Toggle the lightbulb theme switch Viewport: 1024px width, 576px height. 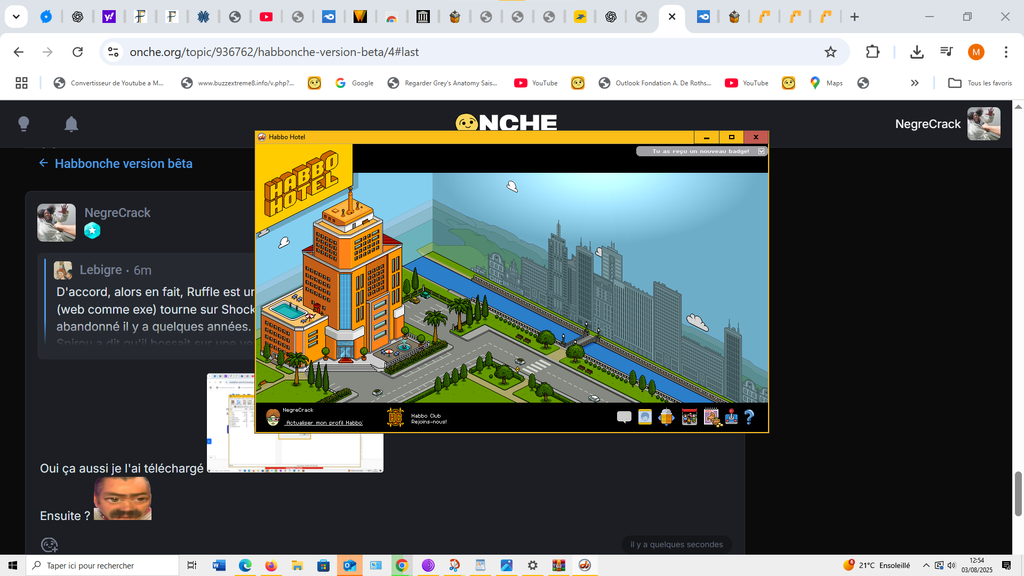coord(24,124)
